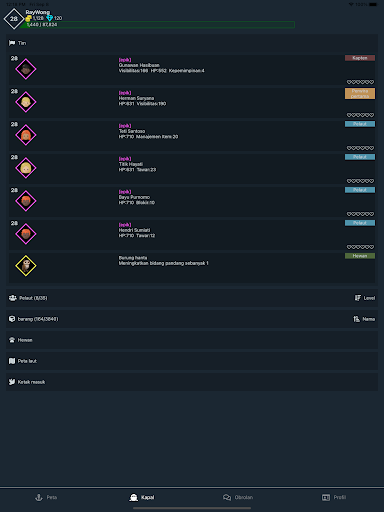The width and height of the screenshot is (384, 512).
Task: Select the Kapal ship tab
Action: point(142,497)
